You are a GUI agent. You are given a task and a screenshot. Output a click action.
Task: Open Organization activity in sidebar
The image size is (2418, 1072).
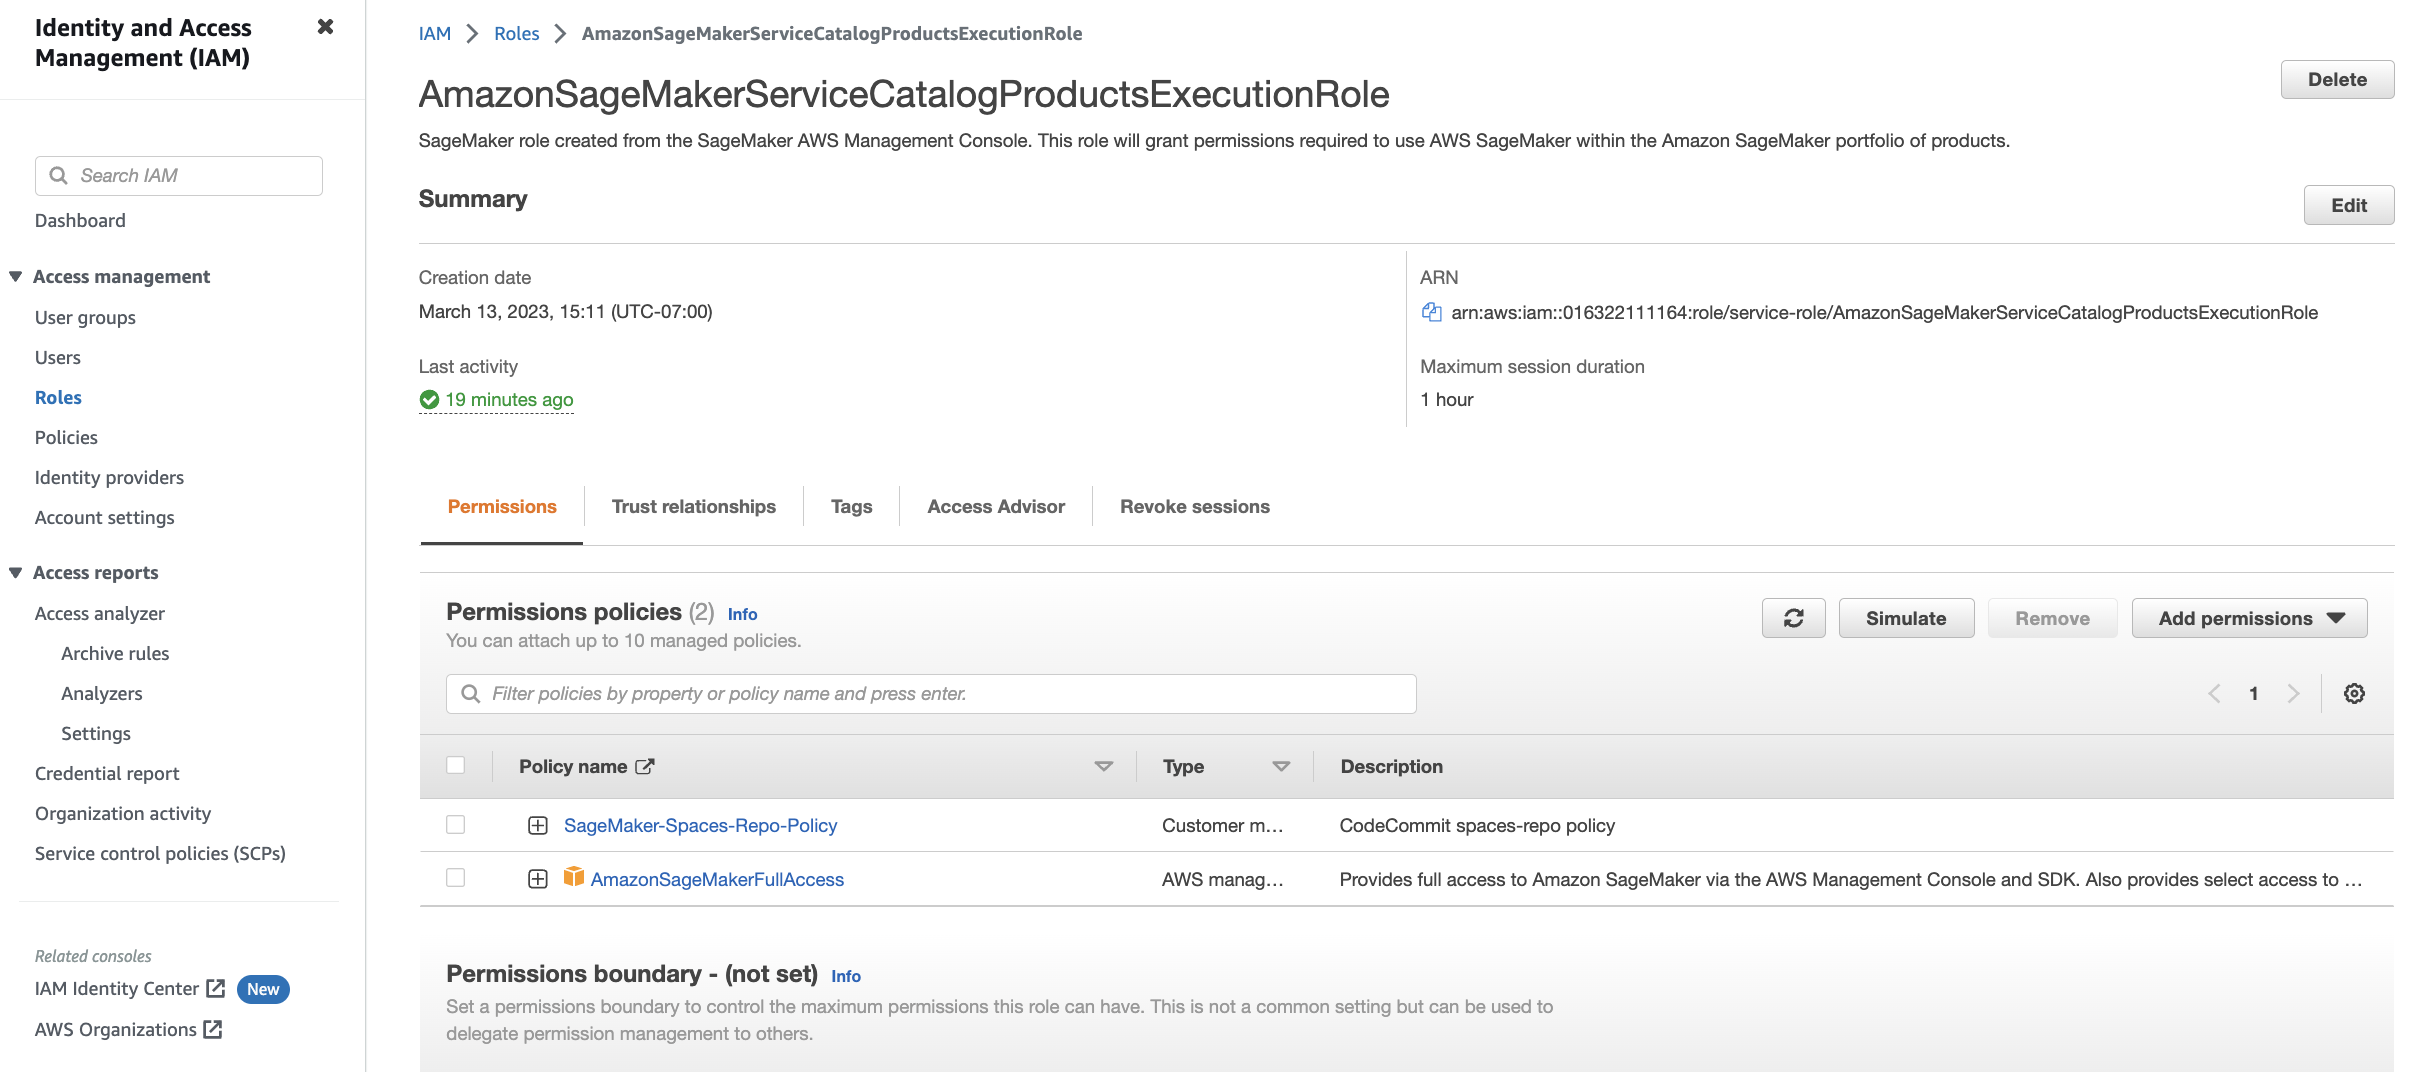[x=123, y=814]
